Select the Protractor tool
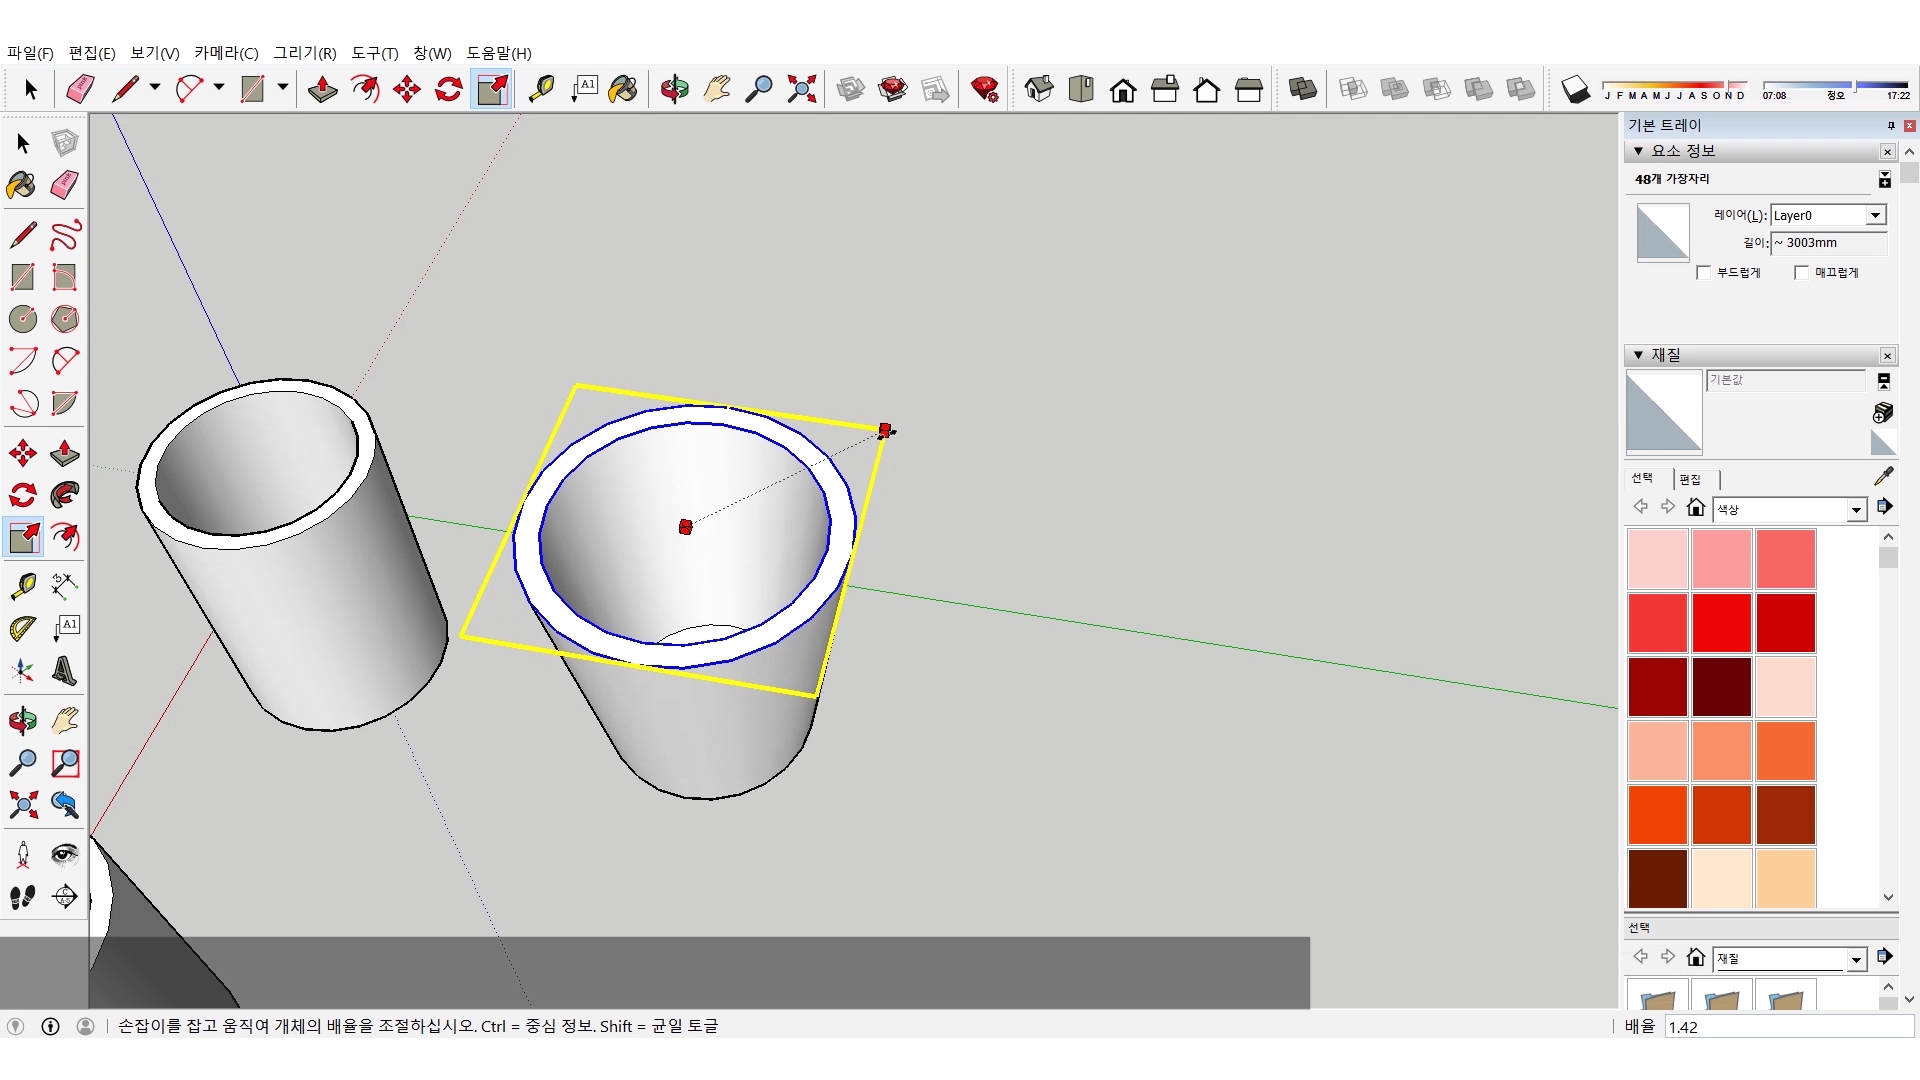 (x=22, y=628)
